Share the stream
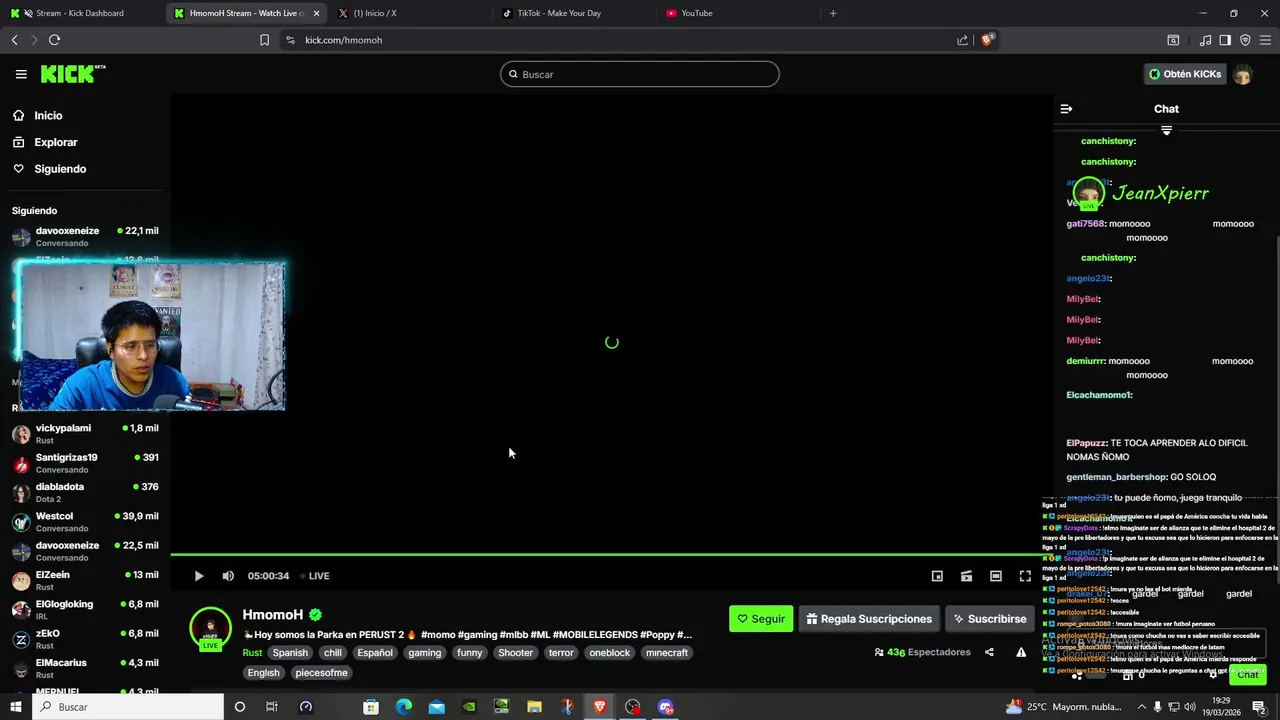The image size is (1280, 720). tap(989, 652)
